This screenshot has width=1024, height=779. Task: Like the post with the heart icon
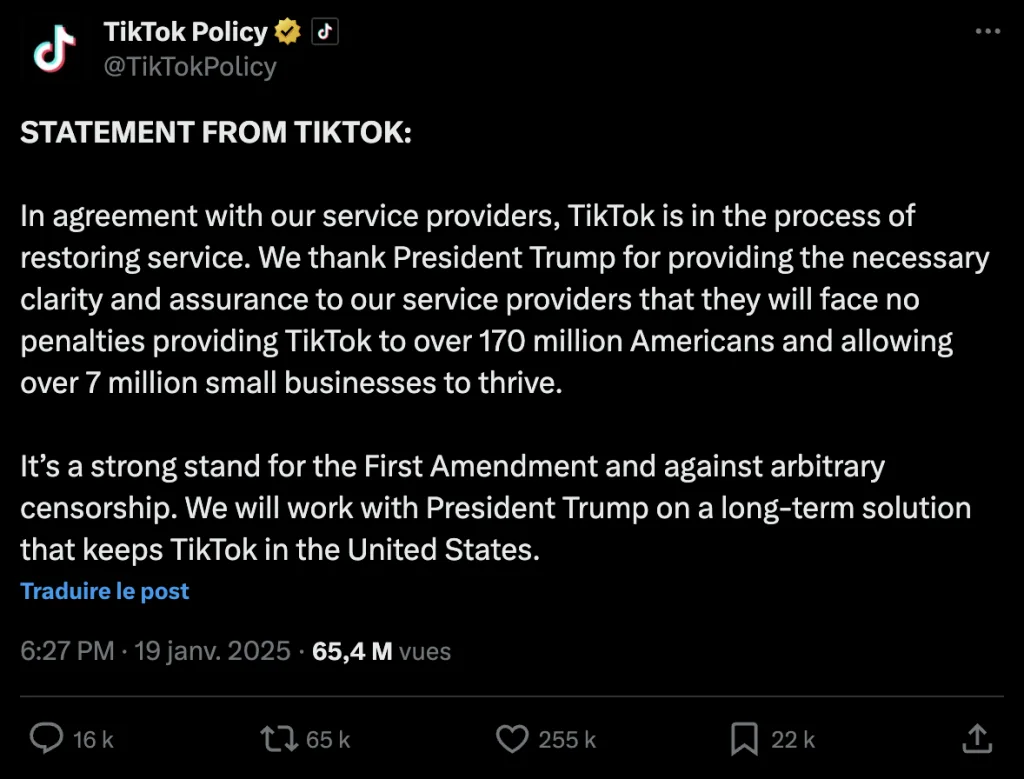click(512, 739)
